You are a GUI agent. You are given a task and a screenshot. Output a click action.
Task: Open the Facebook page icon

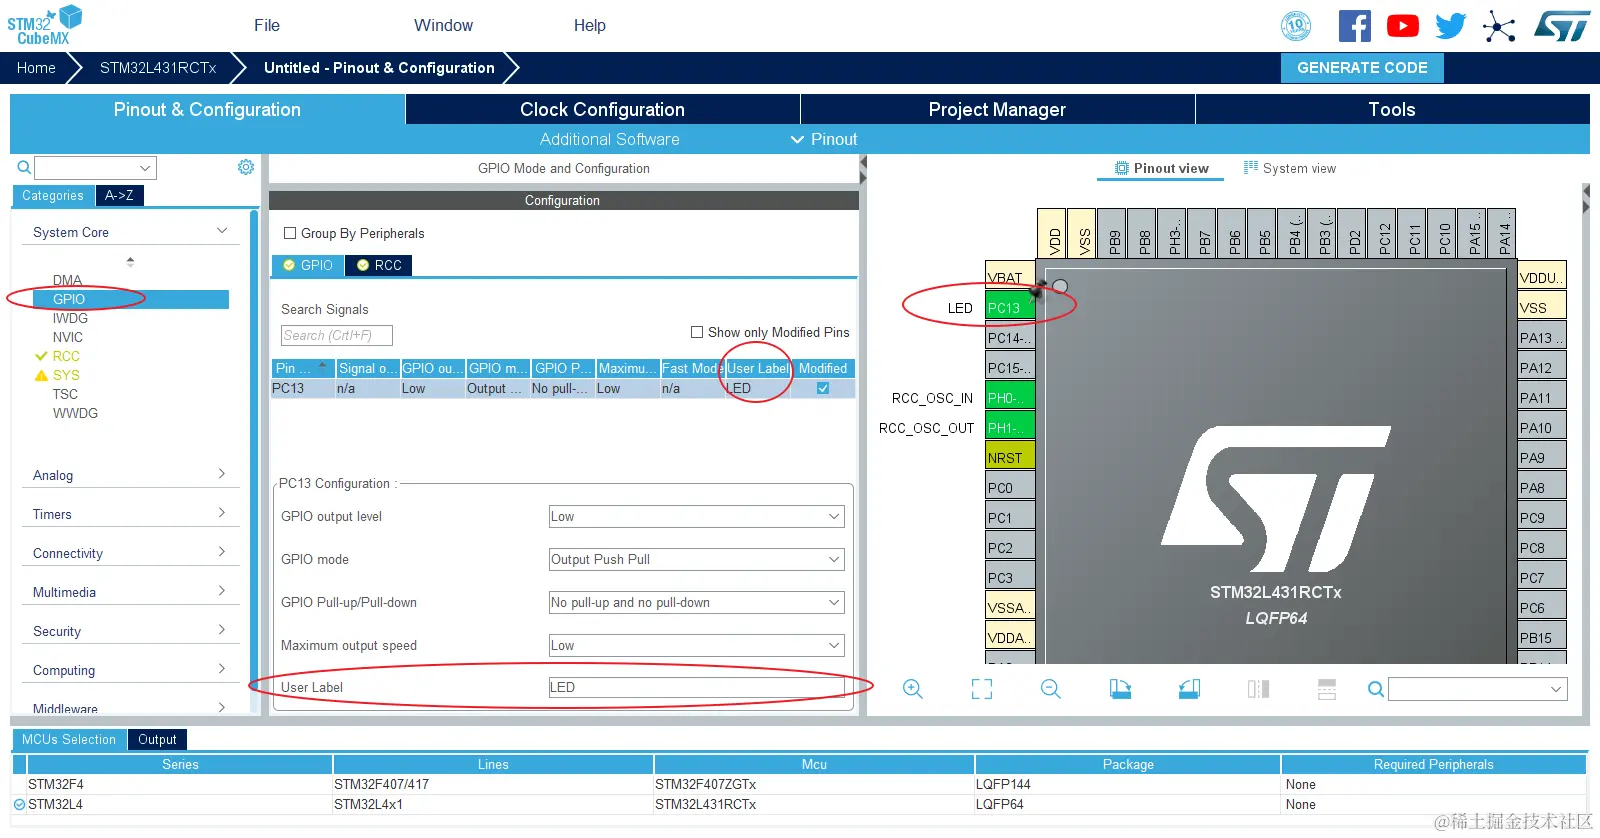[1354, 26]
